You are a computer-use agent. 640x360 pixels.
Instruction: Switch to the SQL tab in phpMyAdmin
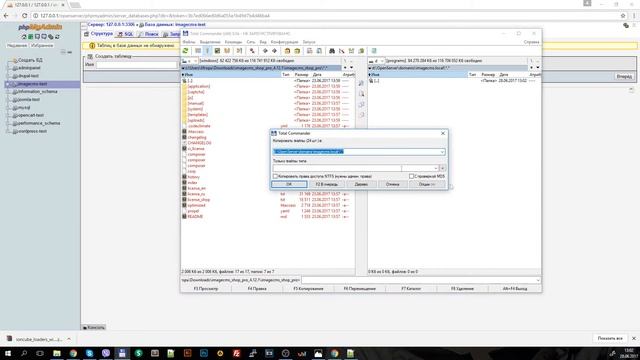point(126,34)
